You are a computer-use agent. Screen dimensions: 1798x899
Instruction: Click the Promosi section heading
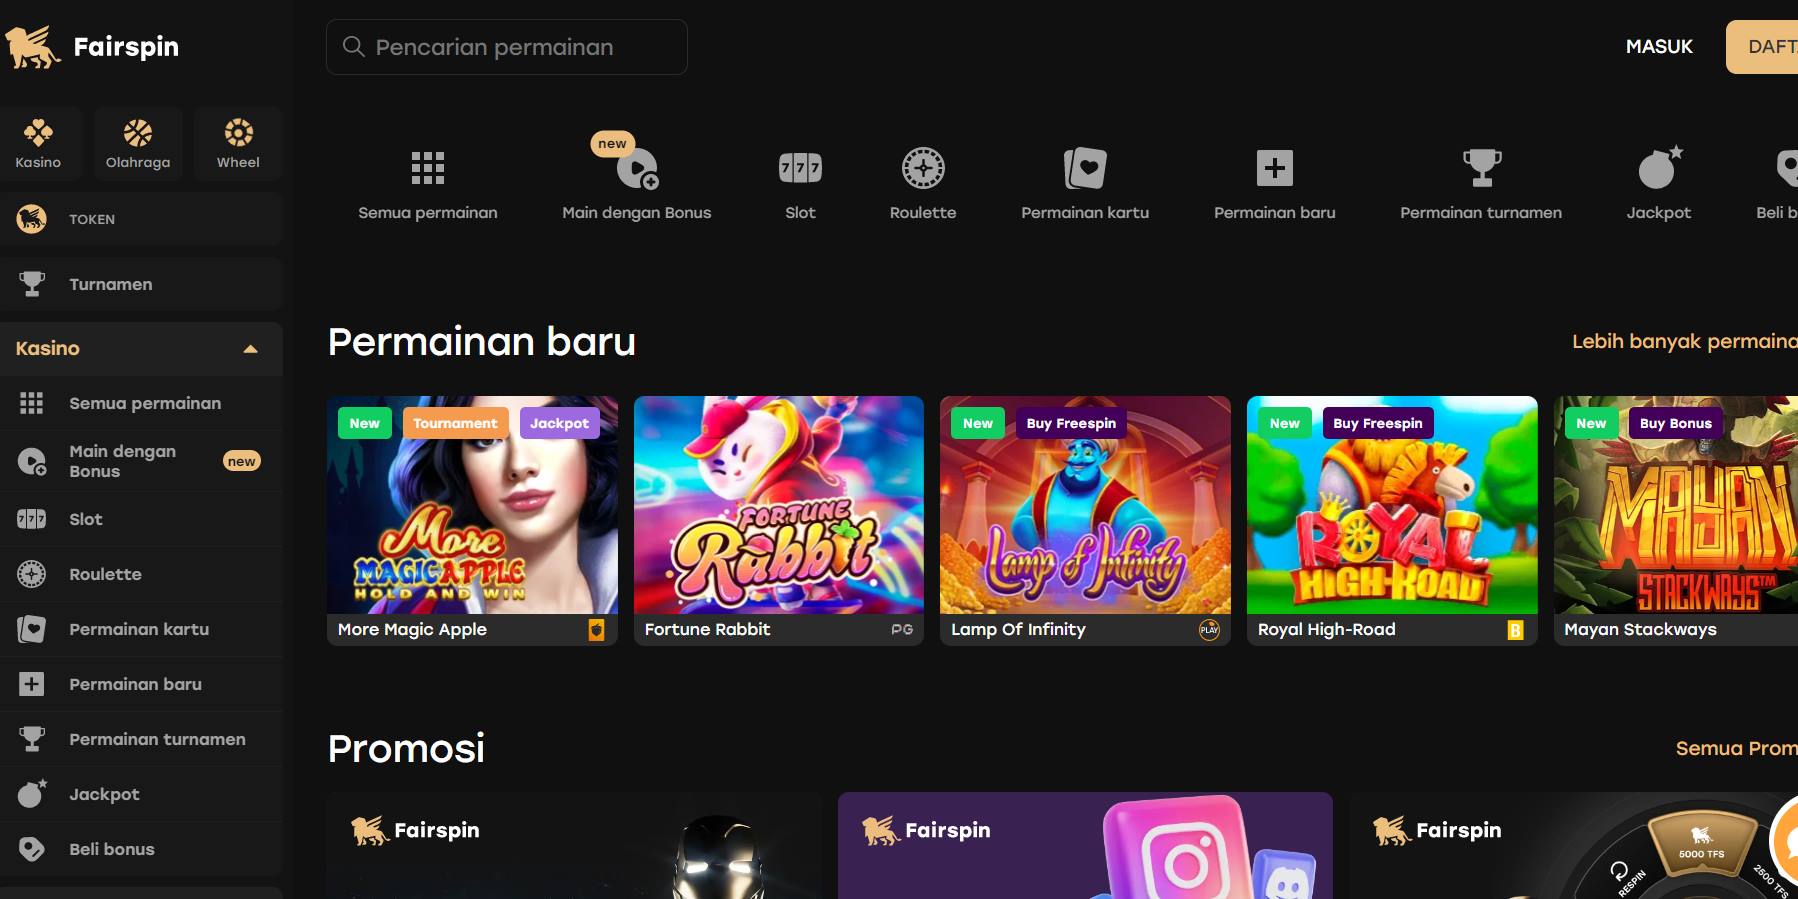[x=407, y=748]
